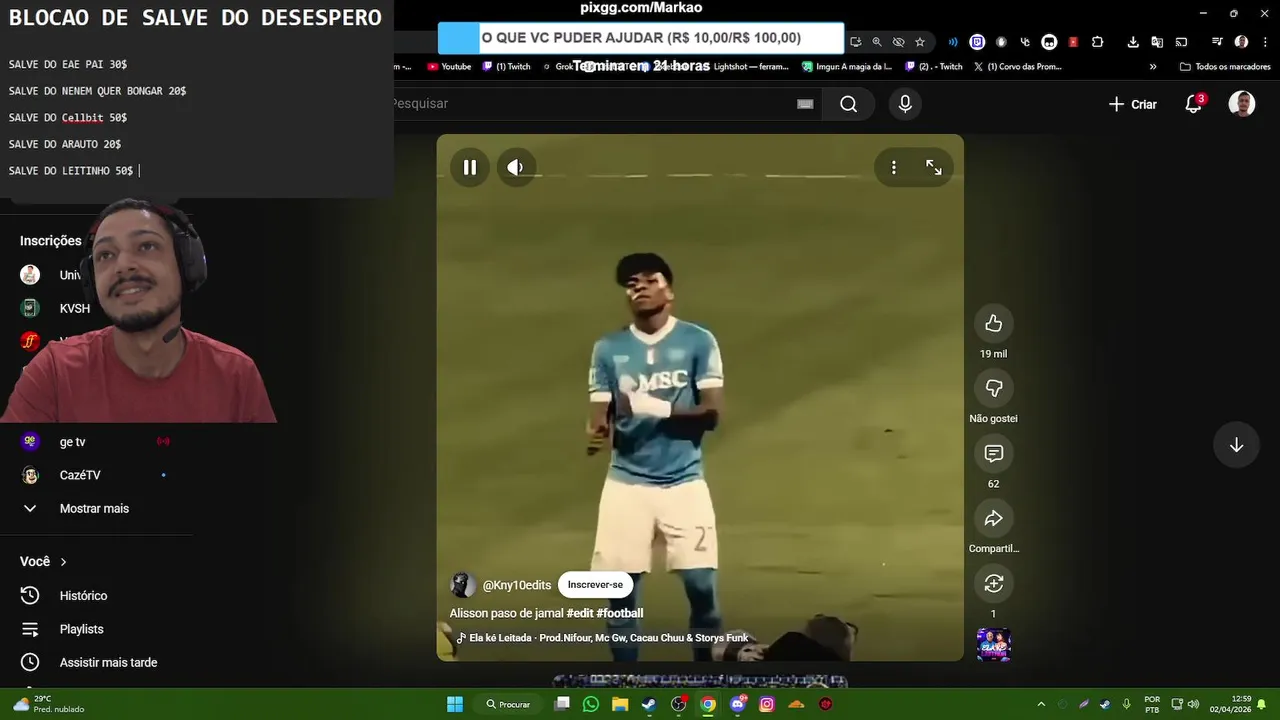Open the Imgur: A magia da I... bookmark
This screenshot has height=720, width=1280.
[847, 67]
